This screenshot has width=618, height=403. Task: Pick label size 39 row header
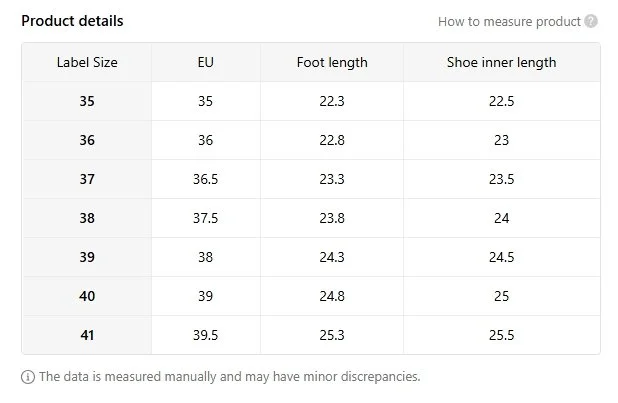87,257
